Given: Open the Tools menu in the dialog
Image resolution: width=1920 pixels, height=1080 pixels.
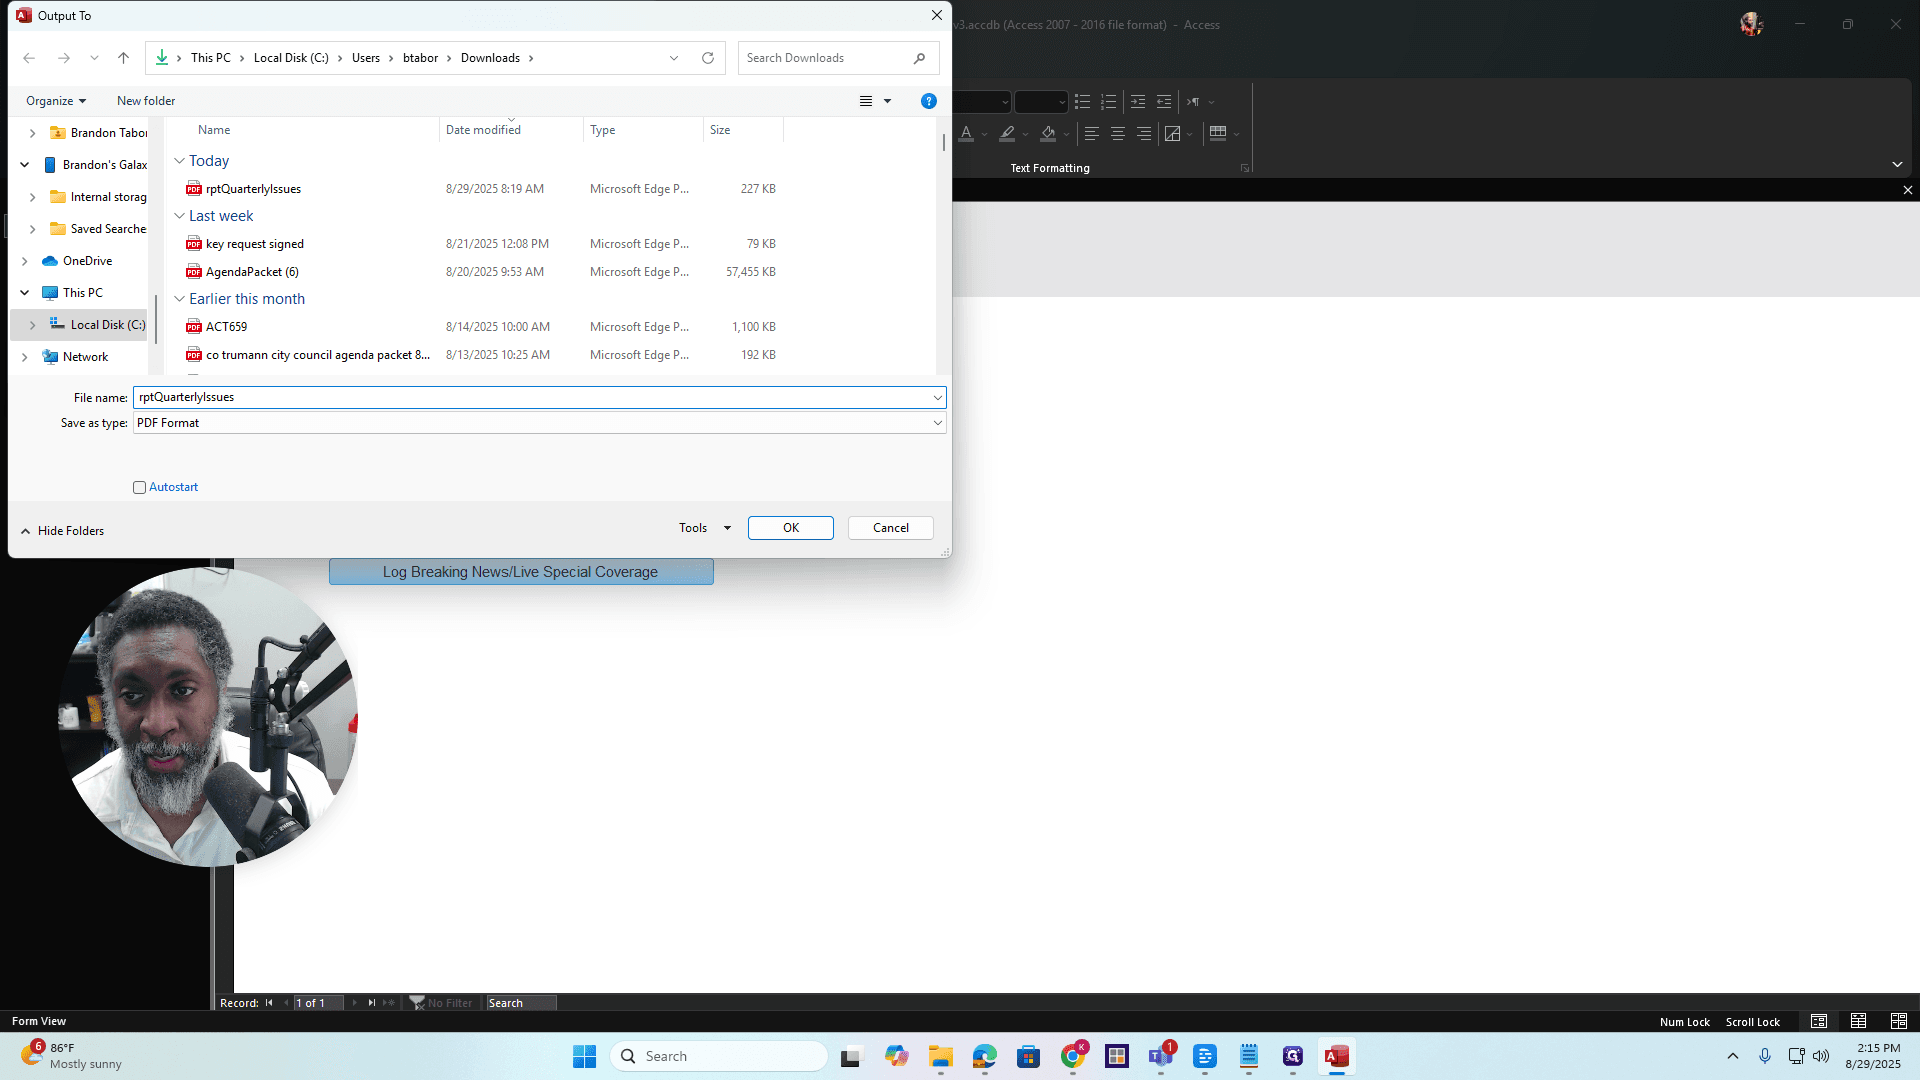Looking at the screenshot, I should pos(704,528).
